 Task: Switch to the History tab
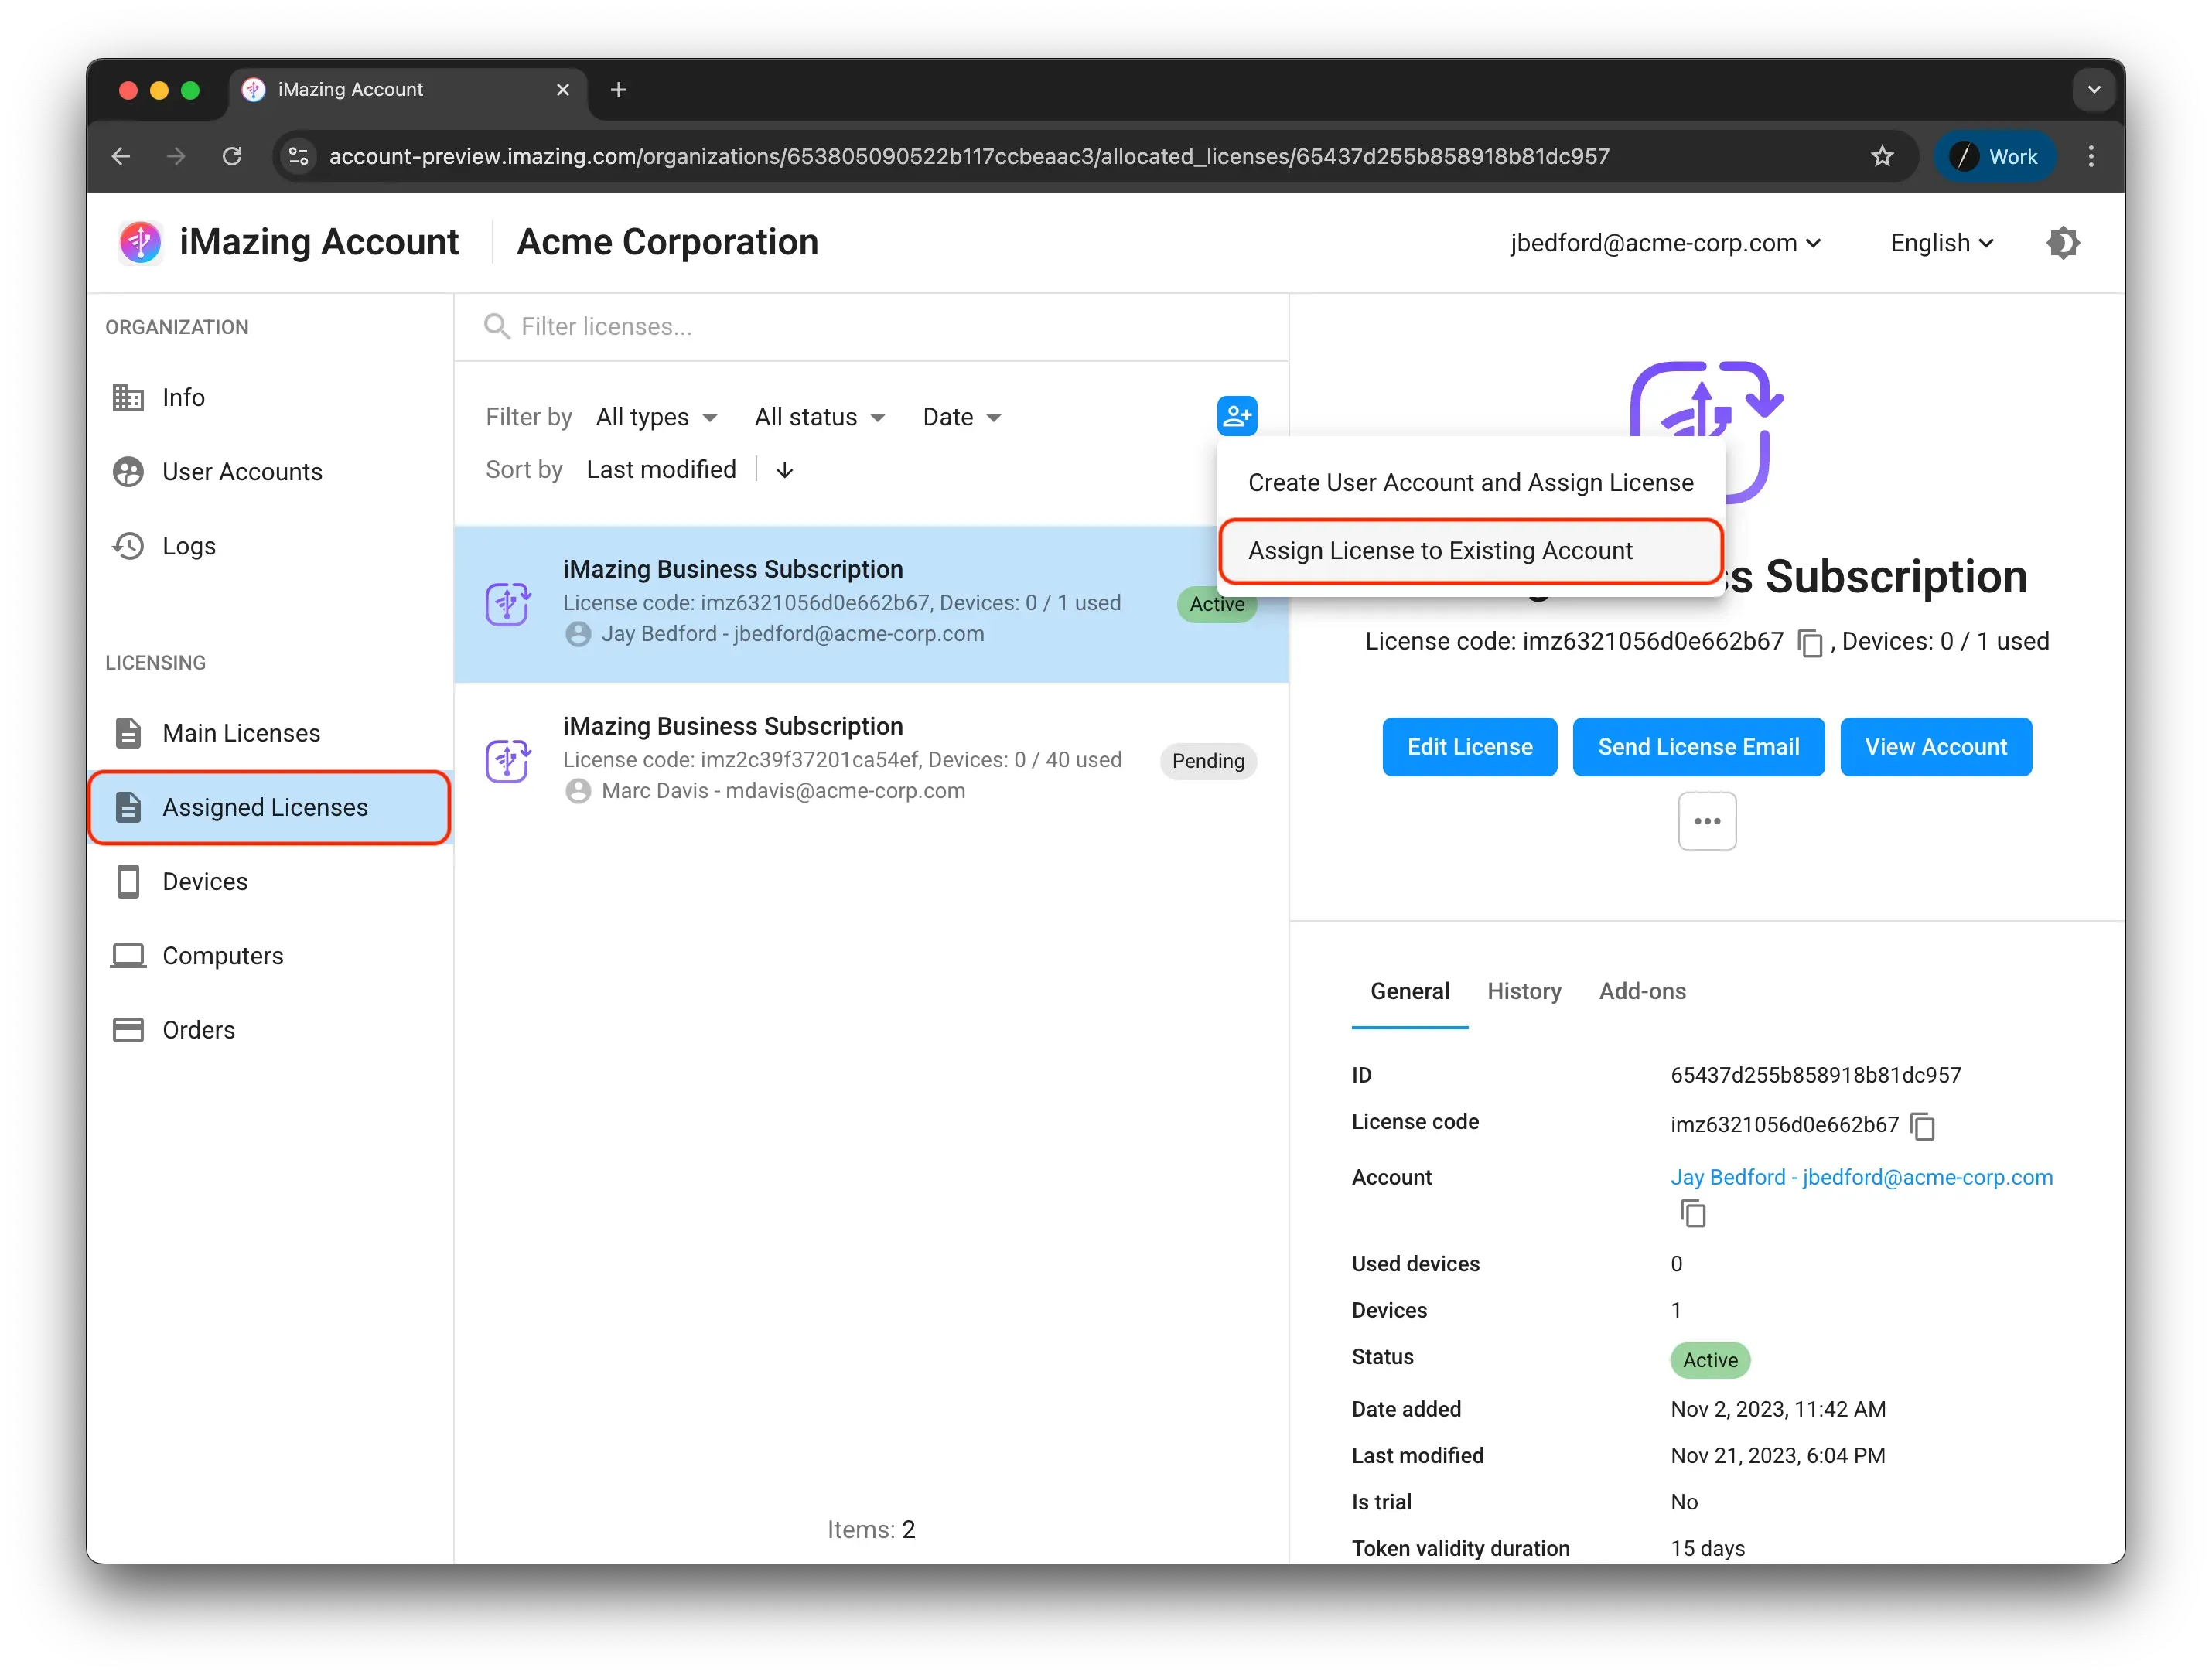tap(1524, 991)
